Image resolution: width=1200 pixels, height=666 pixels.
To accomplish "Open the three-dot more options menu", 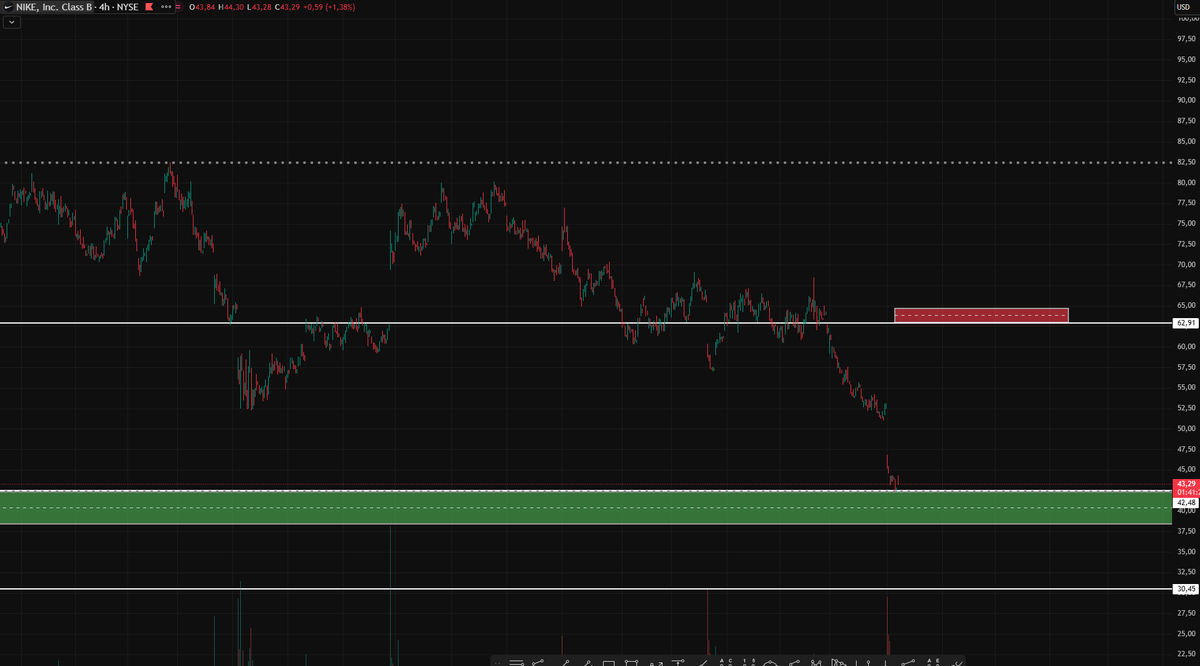I will 165,8.
